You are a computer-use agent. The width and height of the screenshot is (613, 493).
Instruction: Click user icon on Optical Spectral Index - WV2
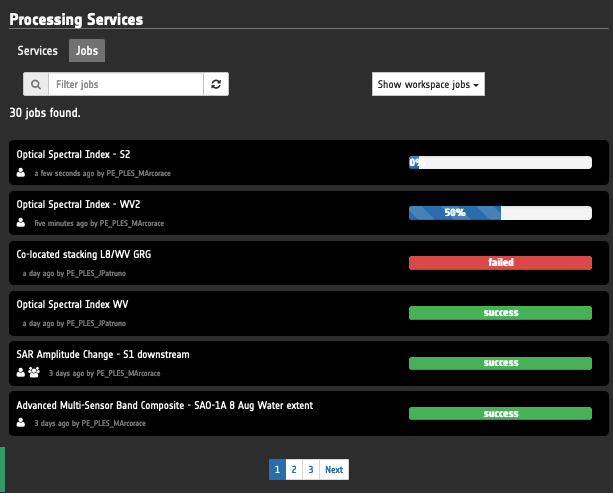[x=21, y=223]
